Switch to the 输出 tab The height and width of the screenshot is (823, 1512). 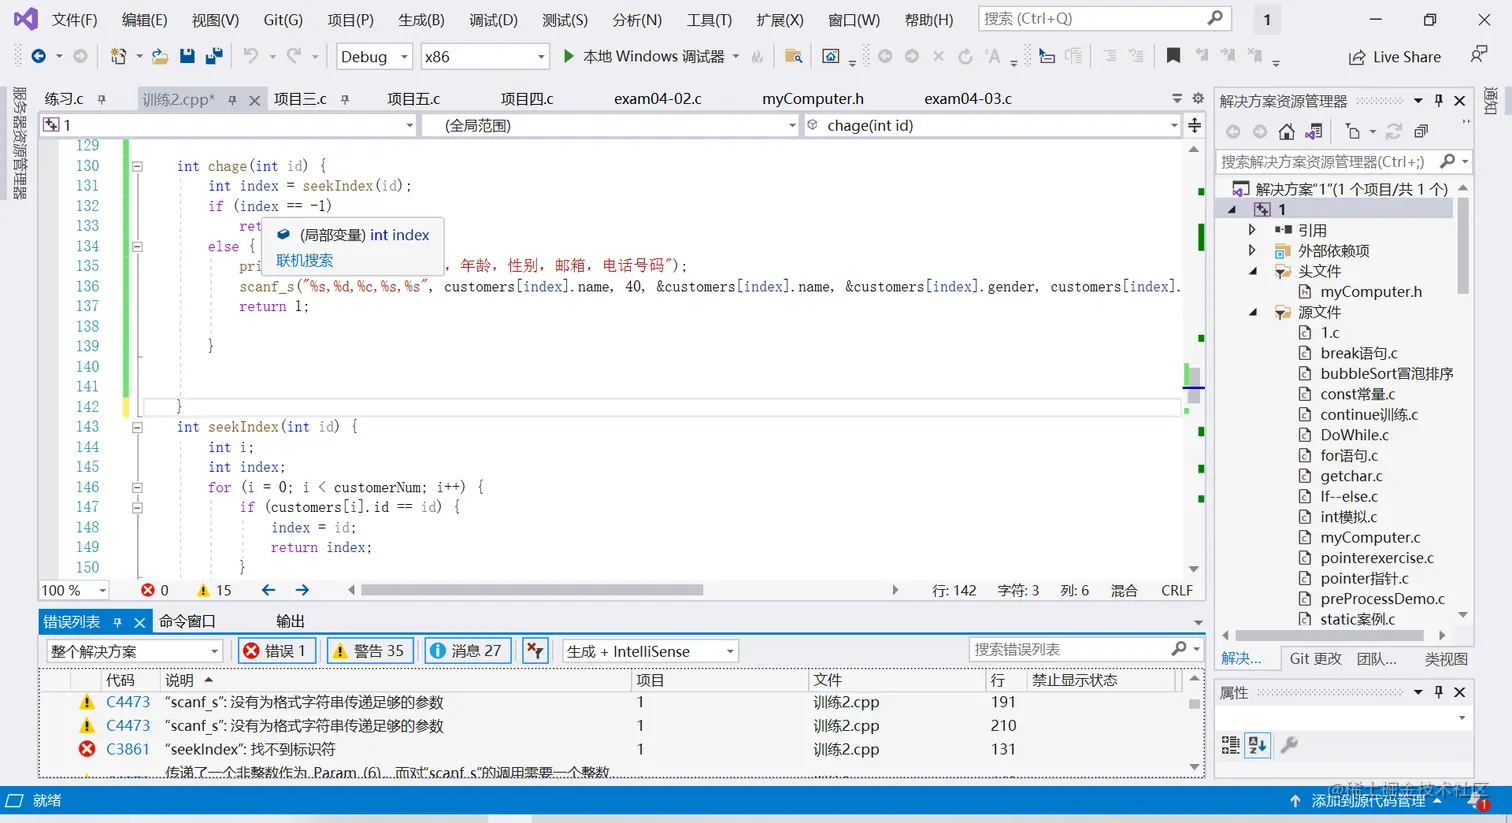(290, 622)
